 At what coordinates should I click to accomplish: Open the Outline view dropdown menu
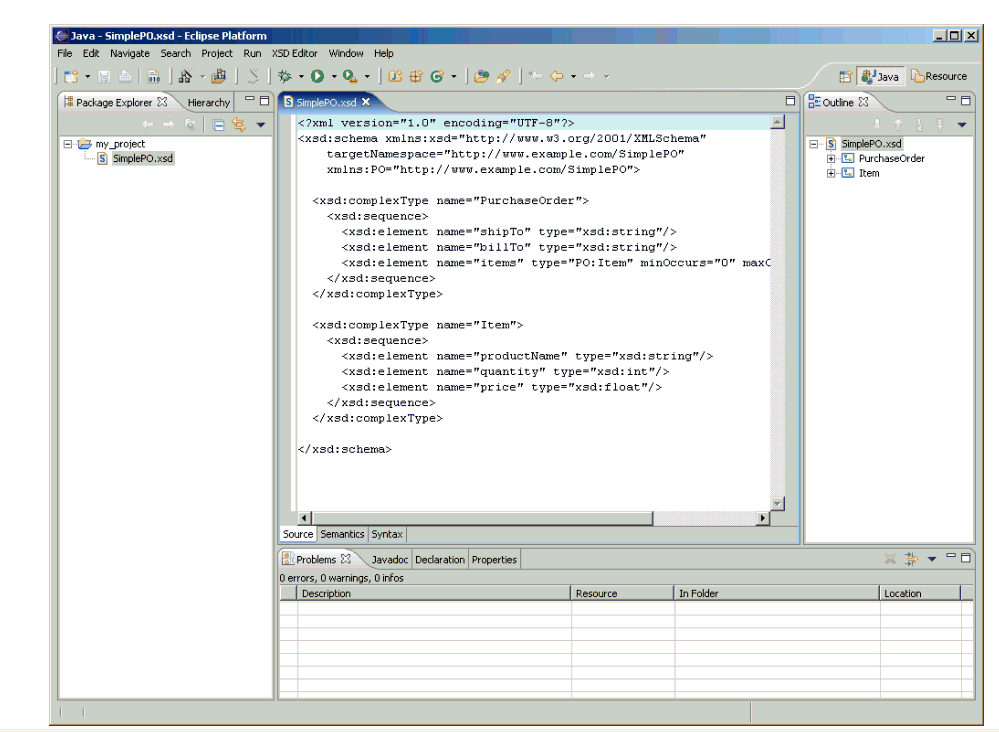tap(961, 125)
